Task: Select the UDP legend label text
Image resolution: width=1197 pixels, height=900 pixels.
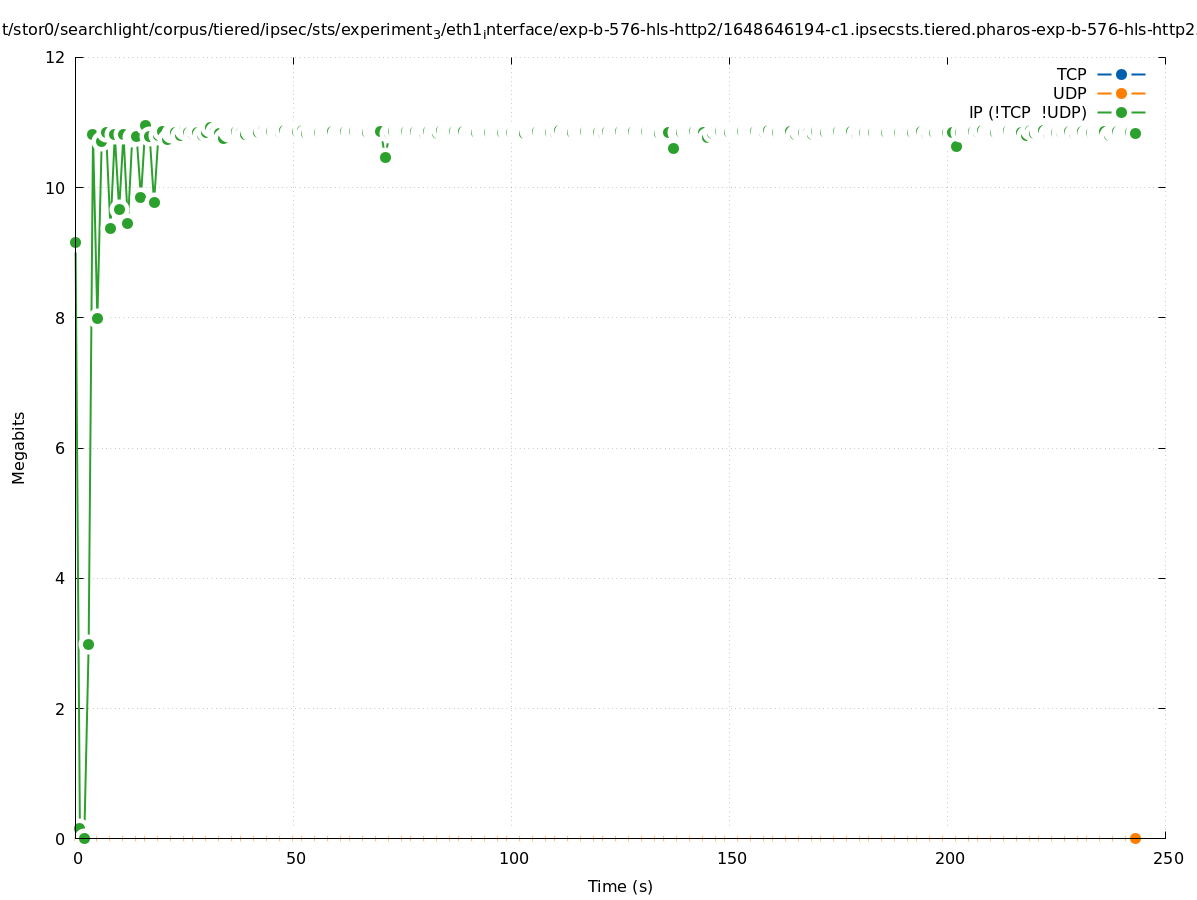Action: (x=1069, y=93)
